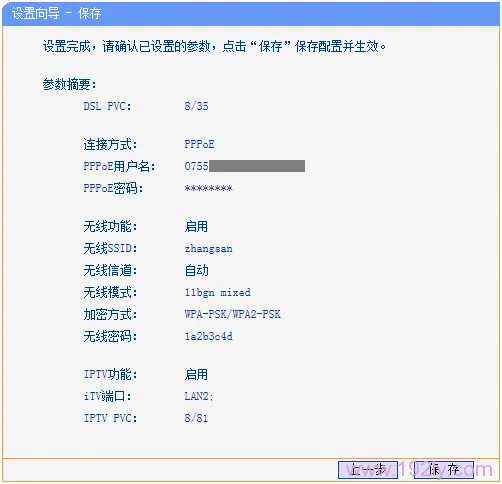Click the 无线密码 label

(110, 336)
